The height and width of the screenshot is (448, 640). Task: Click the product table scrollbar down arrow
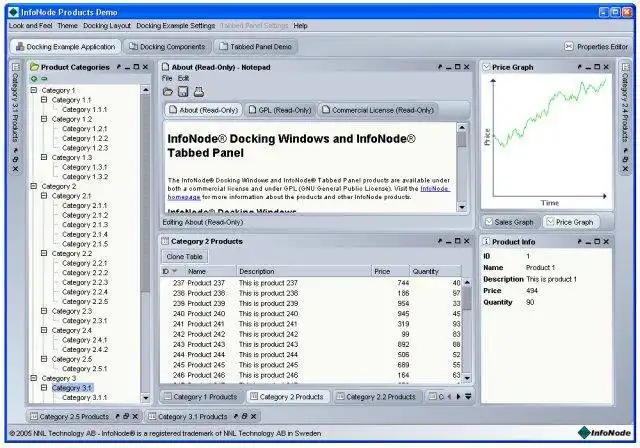point(467,378)
